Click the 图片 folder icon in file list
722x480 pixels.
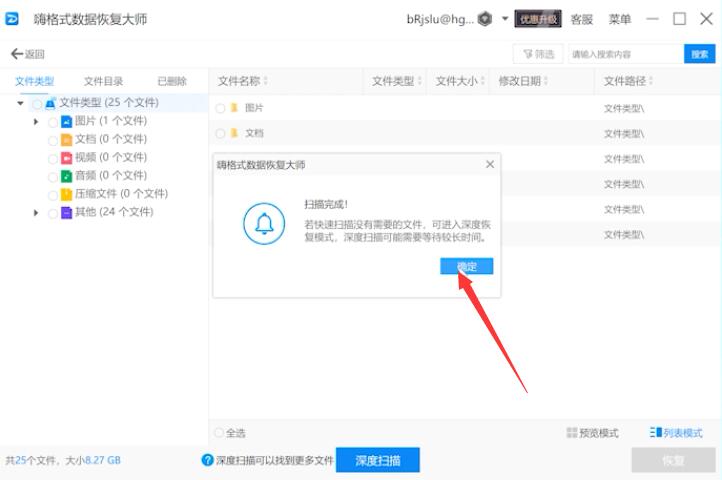(234, 108)
